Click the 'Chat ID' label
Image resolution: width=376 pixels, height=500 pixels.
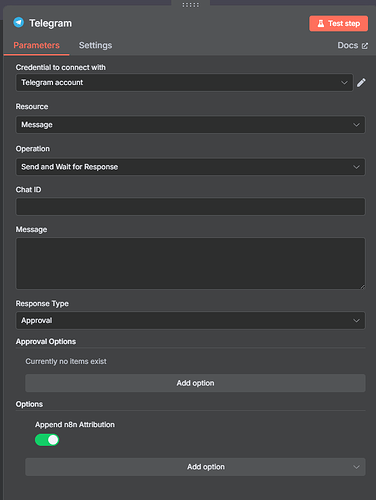[x=28, y=190]
